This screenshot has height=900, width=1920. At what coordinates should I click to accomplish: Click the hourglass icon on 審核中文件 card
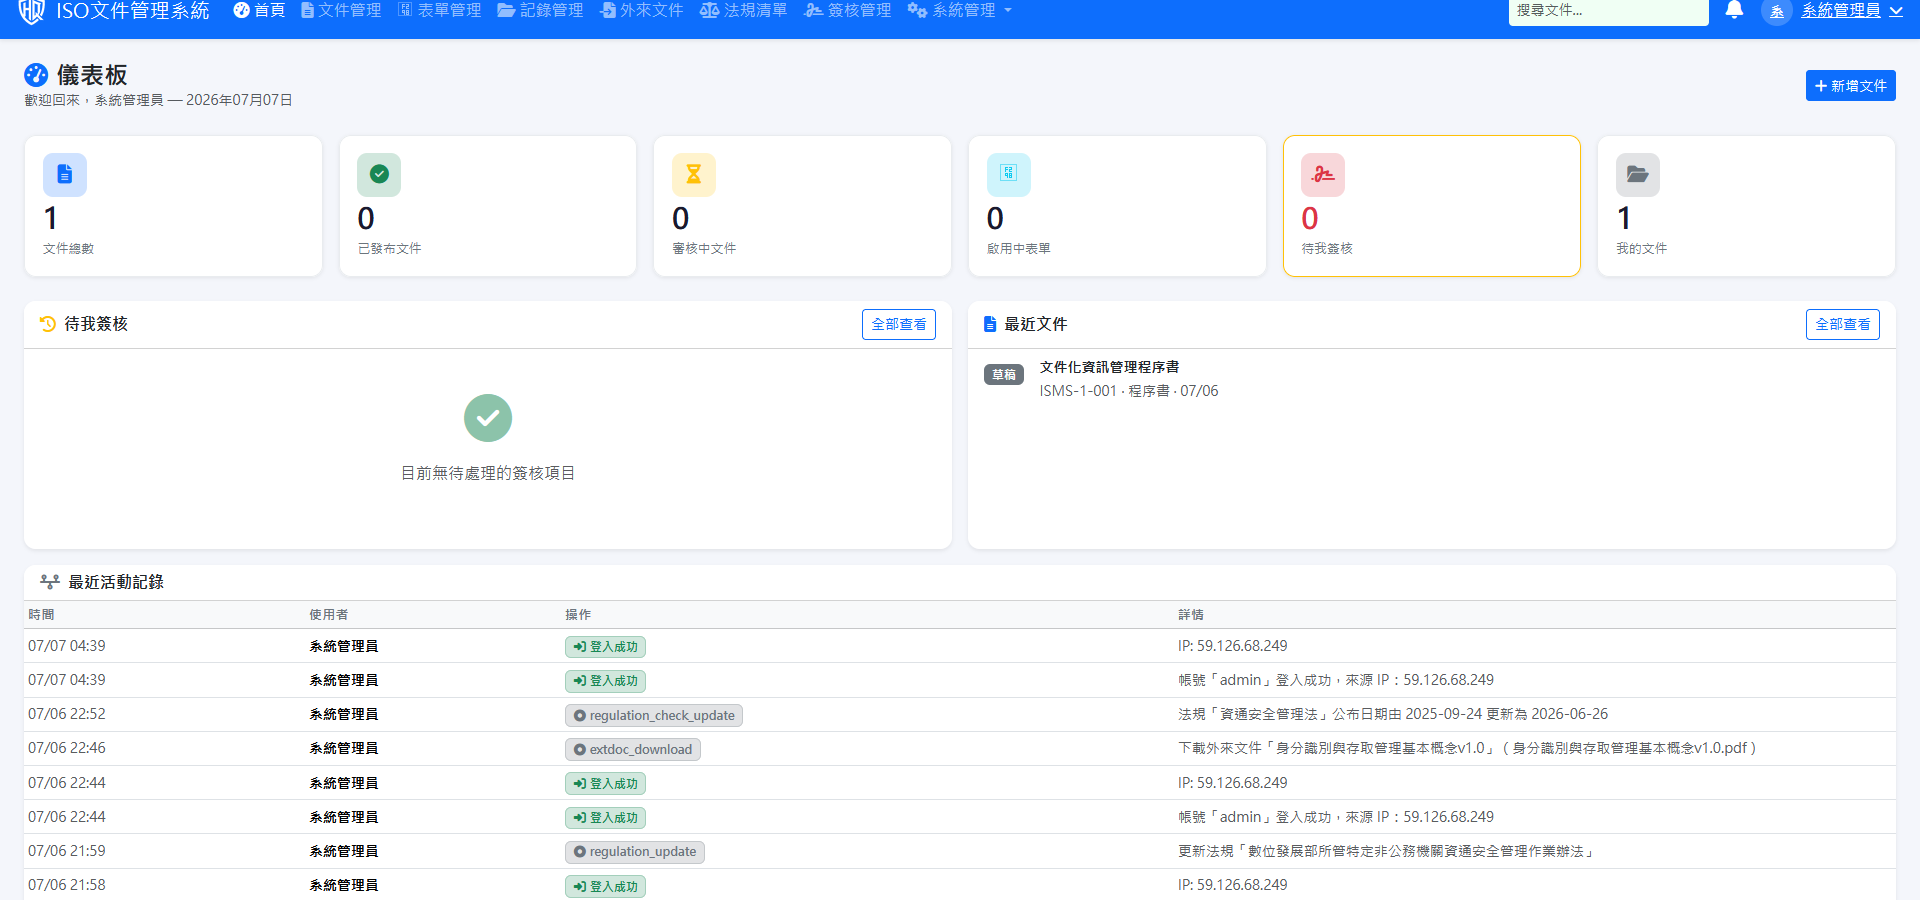694,175
